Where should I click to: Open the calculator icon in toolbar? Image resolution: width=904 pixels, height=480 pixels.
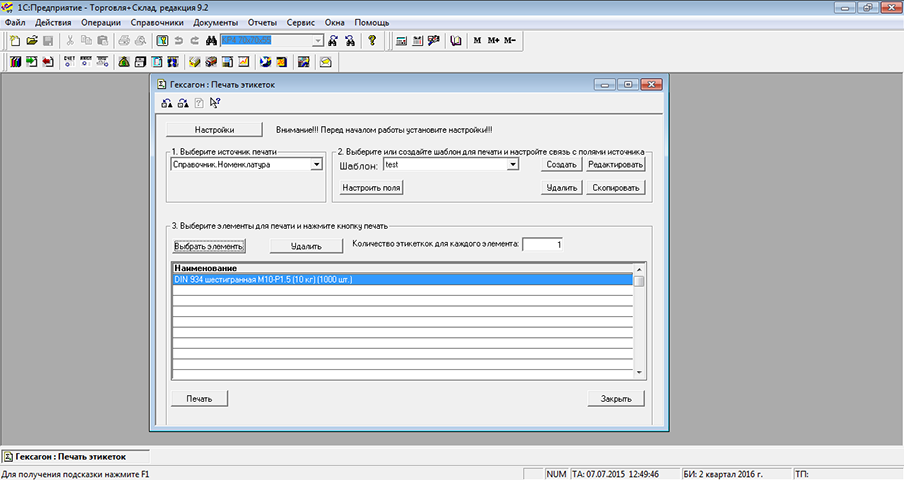click(x=402, y=41)
